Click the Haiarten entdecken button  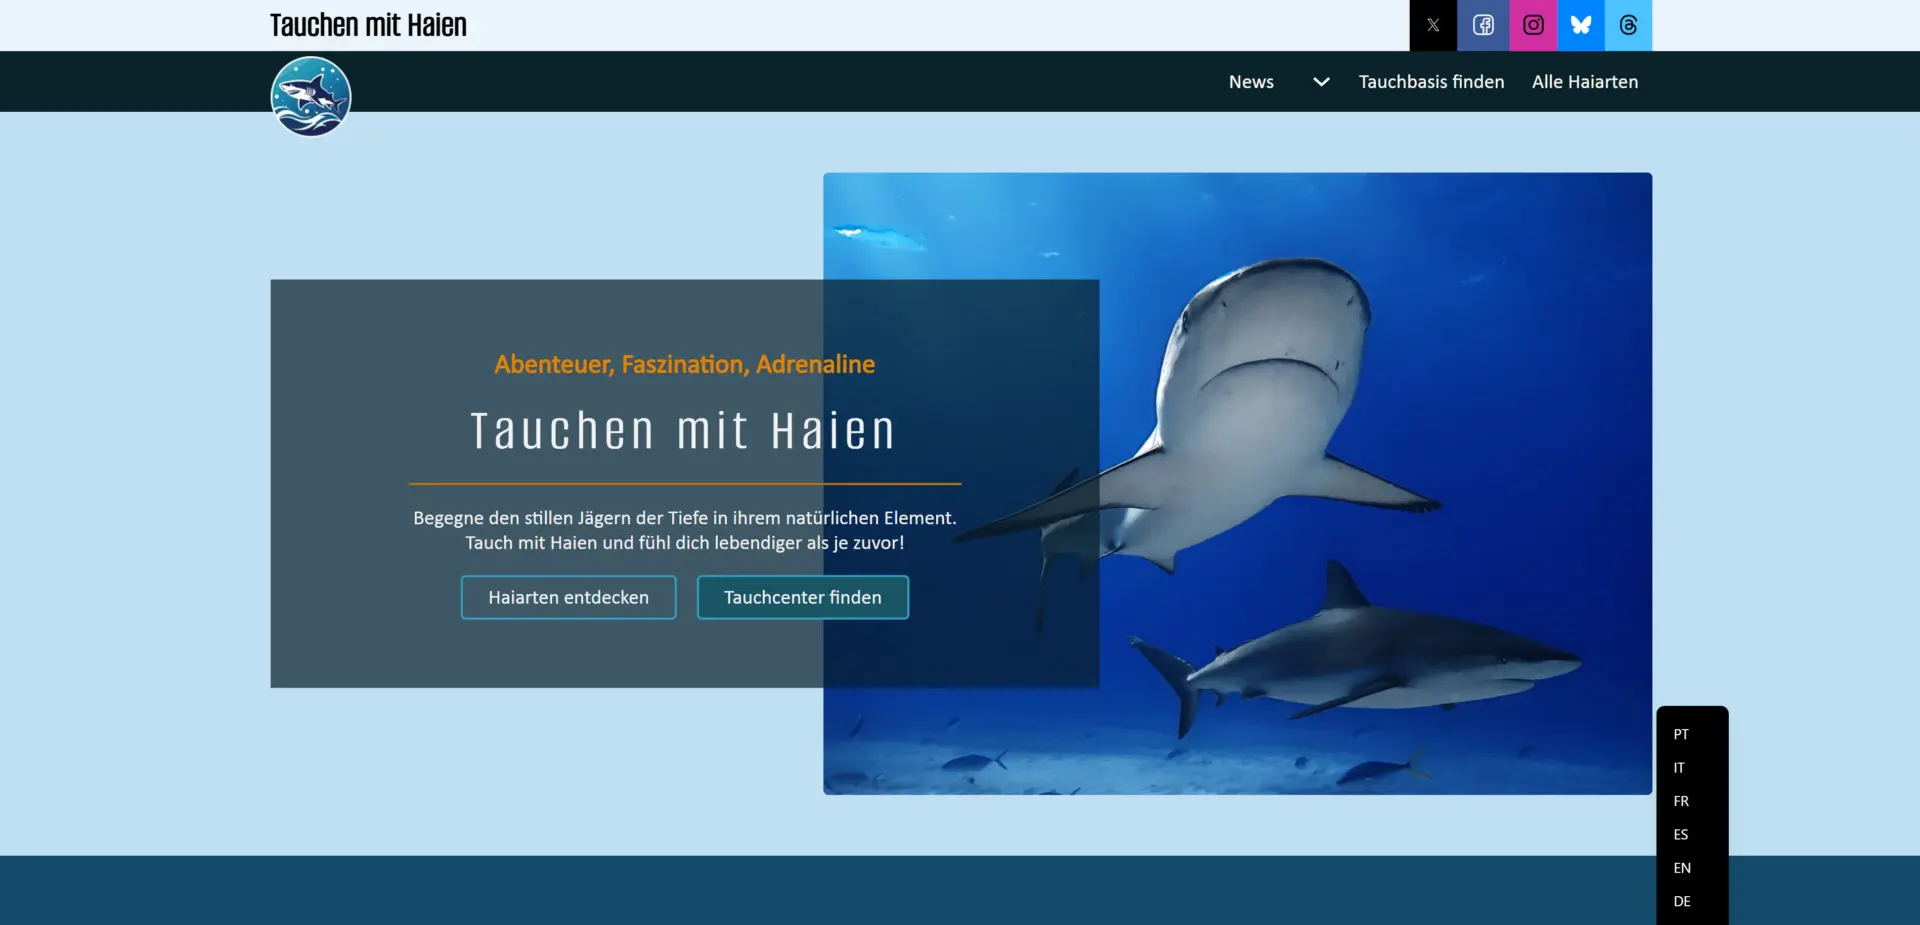pyautogui.click(x=568, y=597)
